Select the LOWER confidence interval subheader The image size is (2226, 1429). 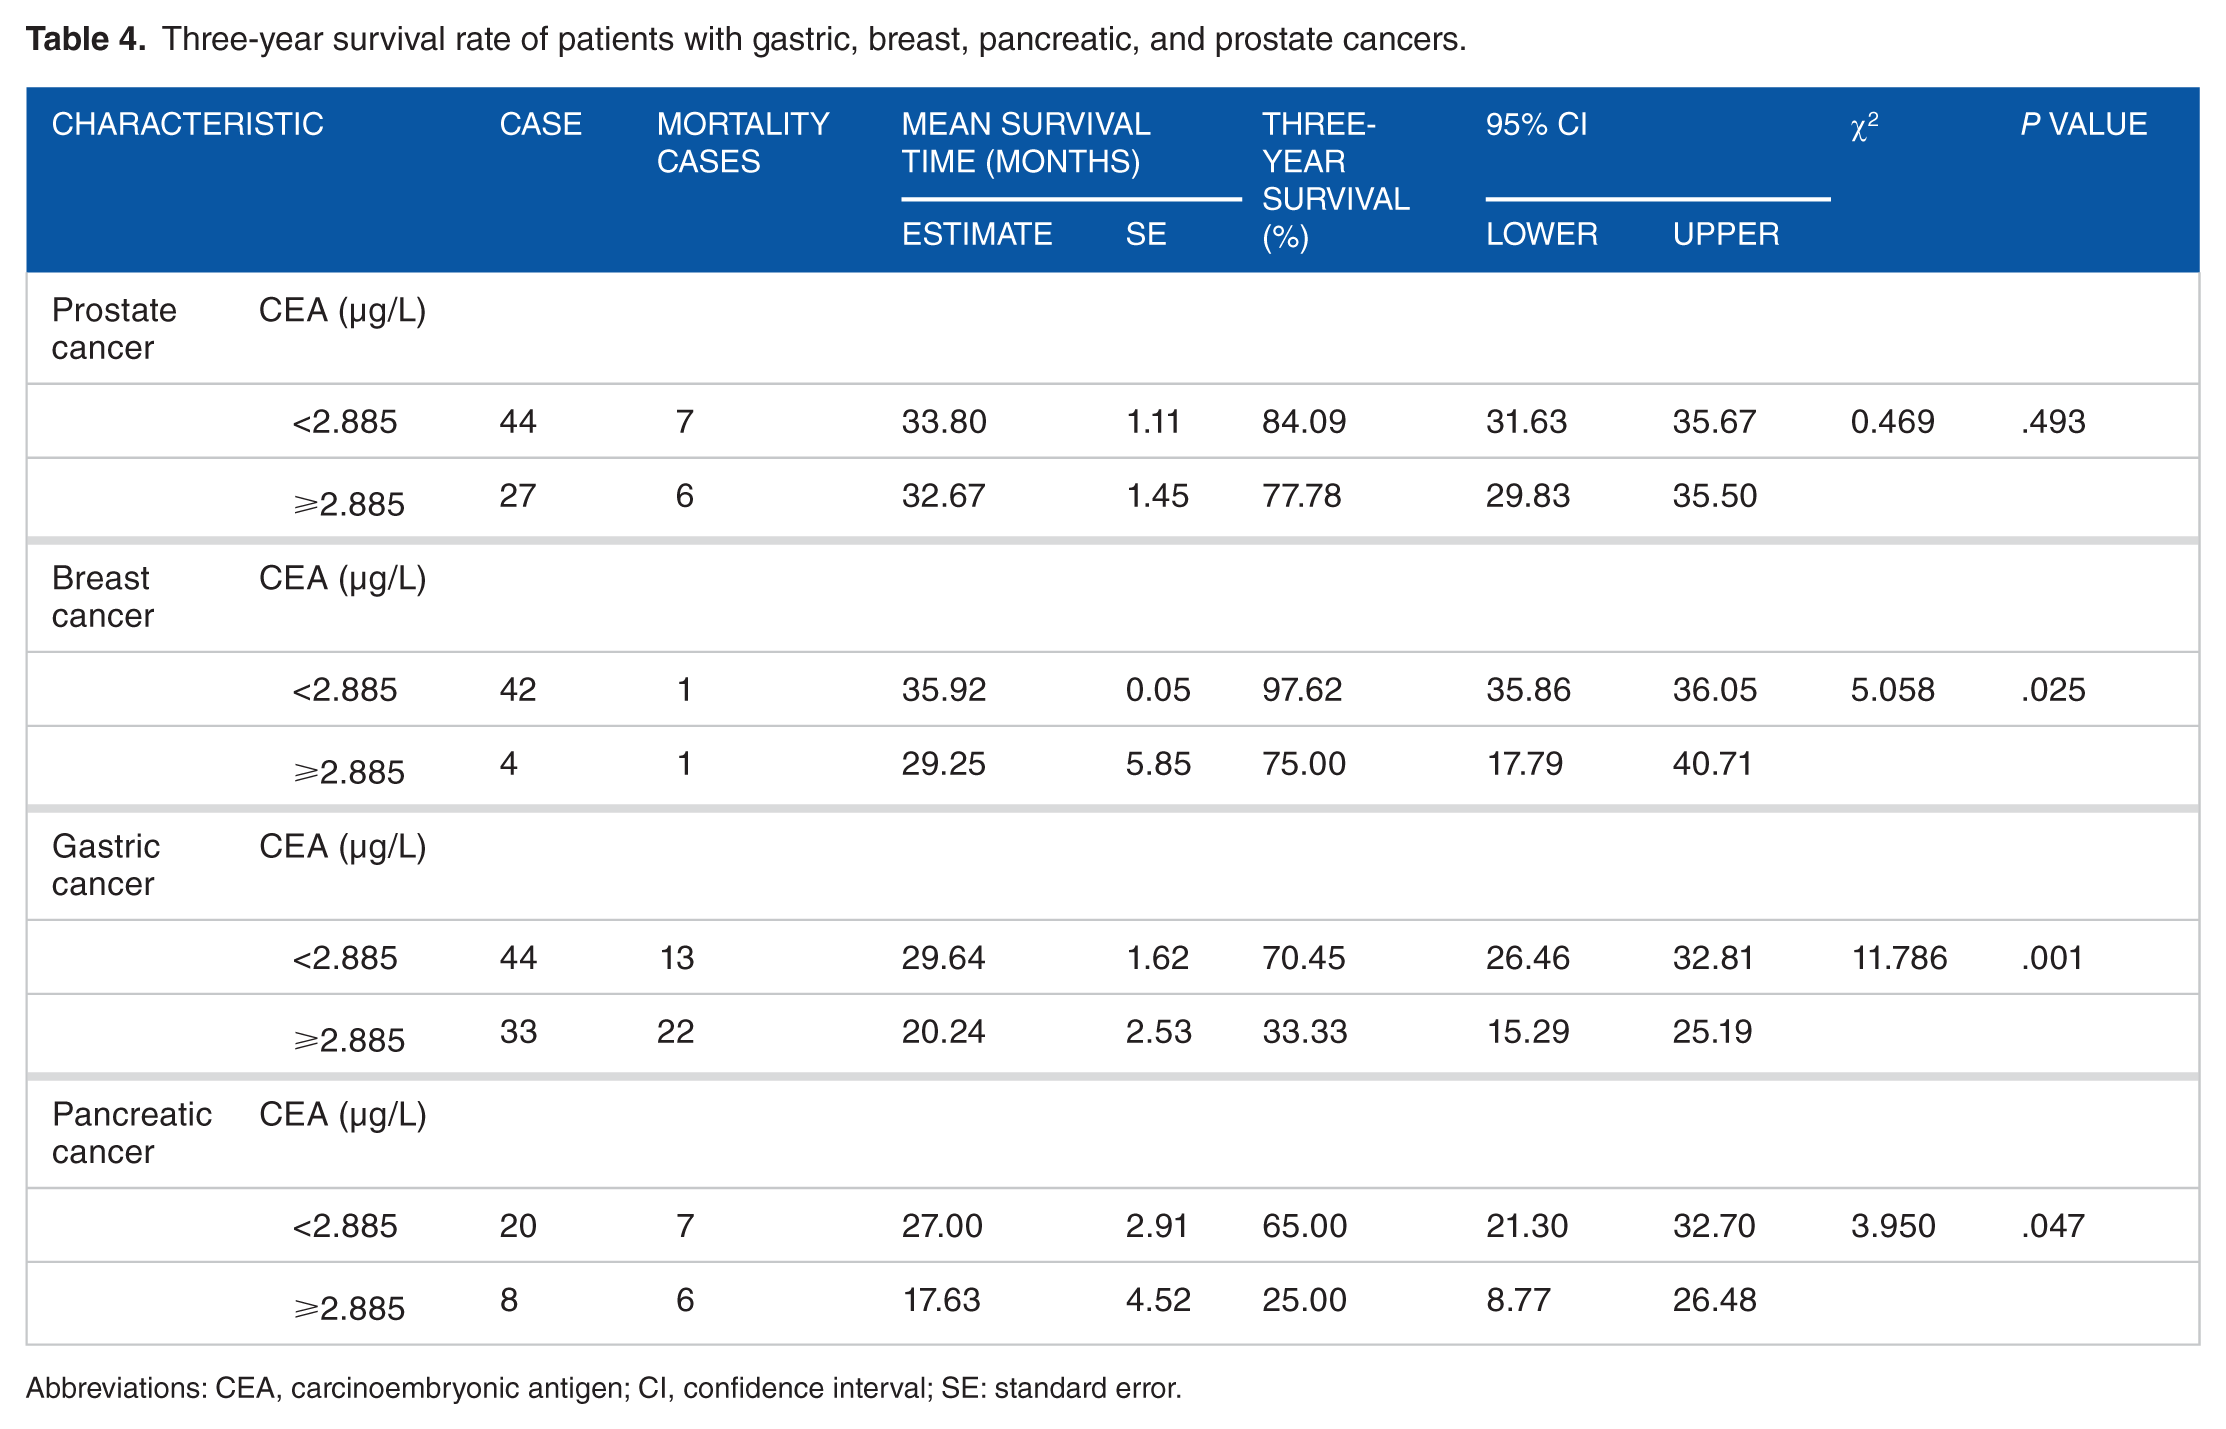point(1541,234)
